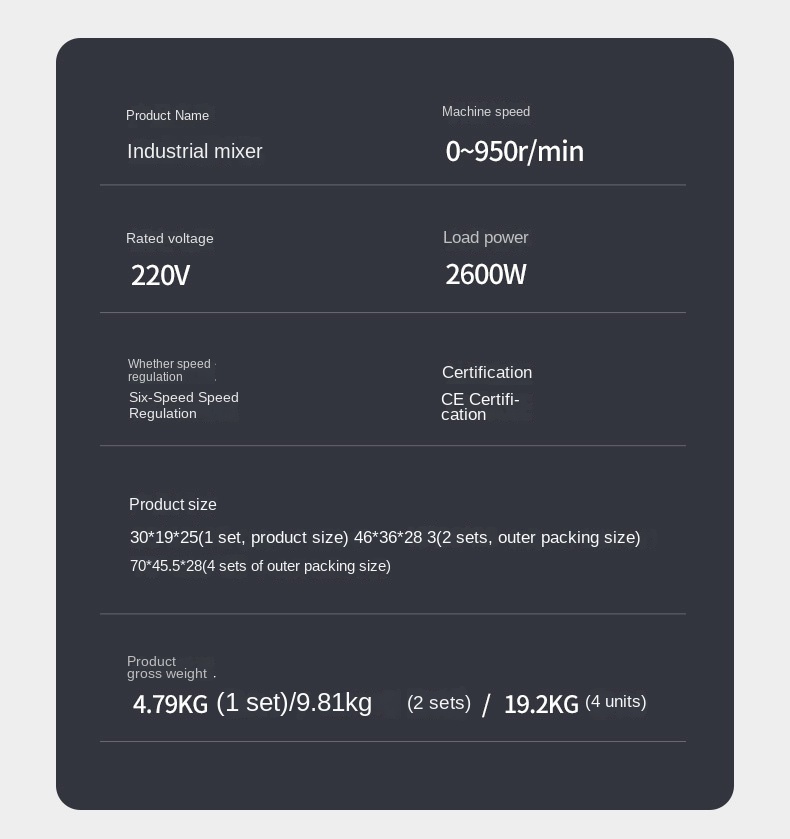Viewport: 790px width, 839px height.
Task: Click the Whether speed regulation label
Action: (x=169, y=370)
